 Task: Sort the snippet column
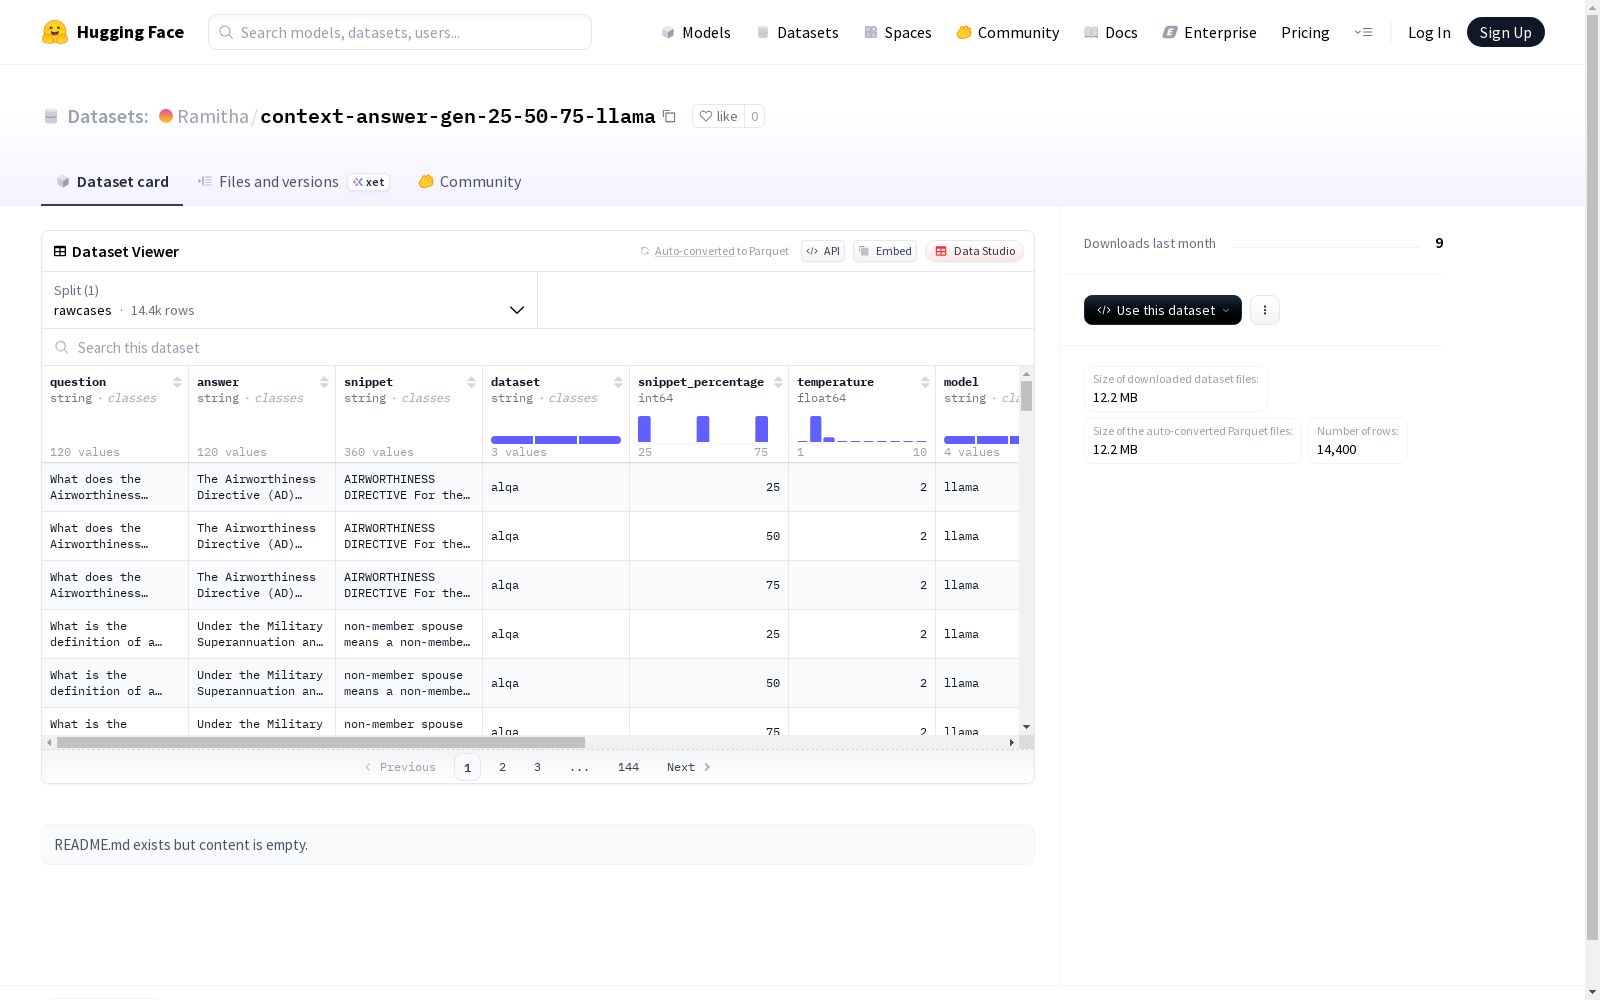471,382
